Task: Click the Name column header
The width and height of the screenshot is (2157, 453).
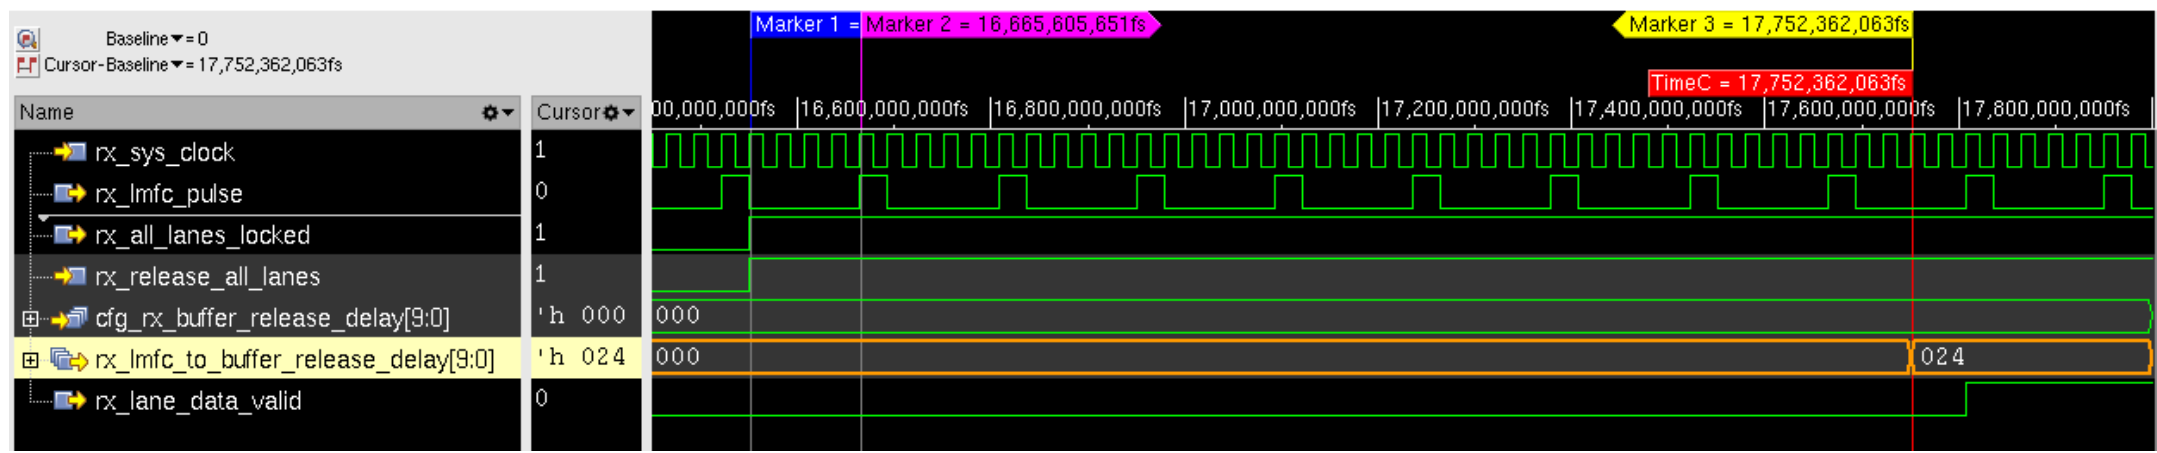Action: (x=268, y=112)
